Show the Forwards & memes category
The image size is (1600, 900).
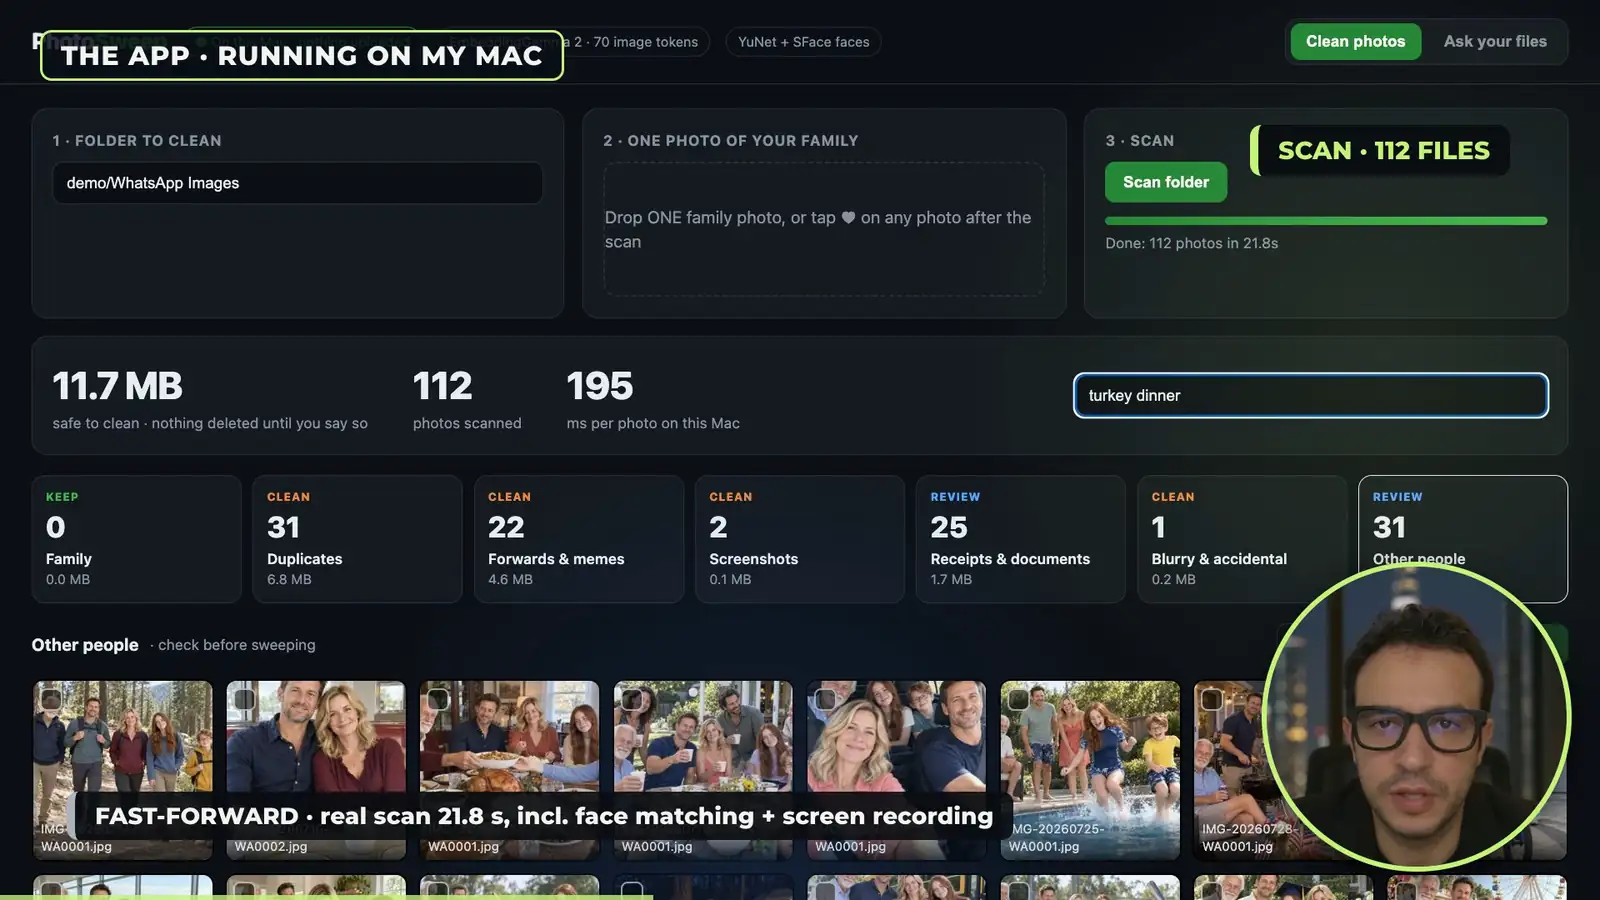[x=579, y=539]
